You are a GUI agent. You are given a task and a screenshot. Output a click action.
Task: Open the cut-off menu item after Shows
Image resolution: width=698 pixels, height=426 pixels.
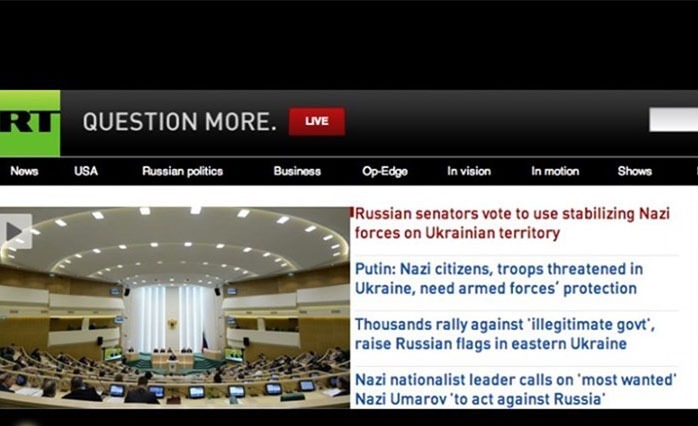(x=696, y=171)
